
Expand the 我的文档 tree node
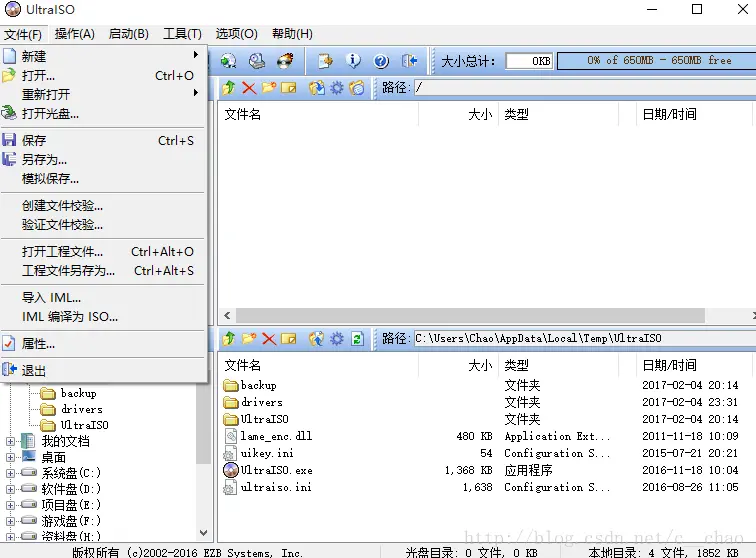(10, 441)
